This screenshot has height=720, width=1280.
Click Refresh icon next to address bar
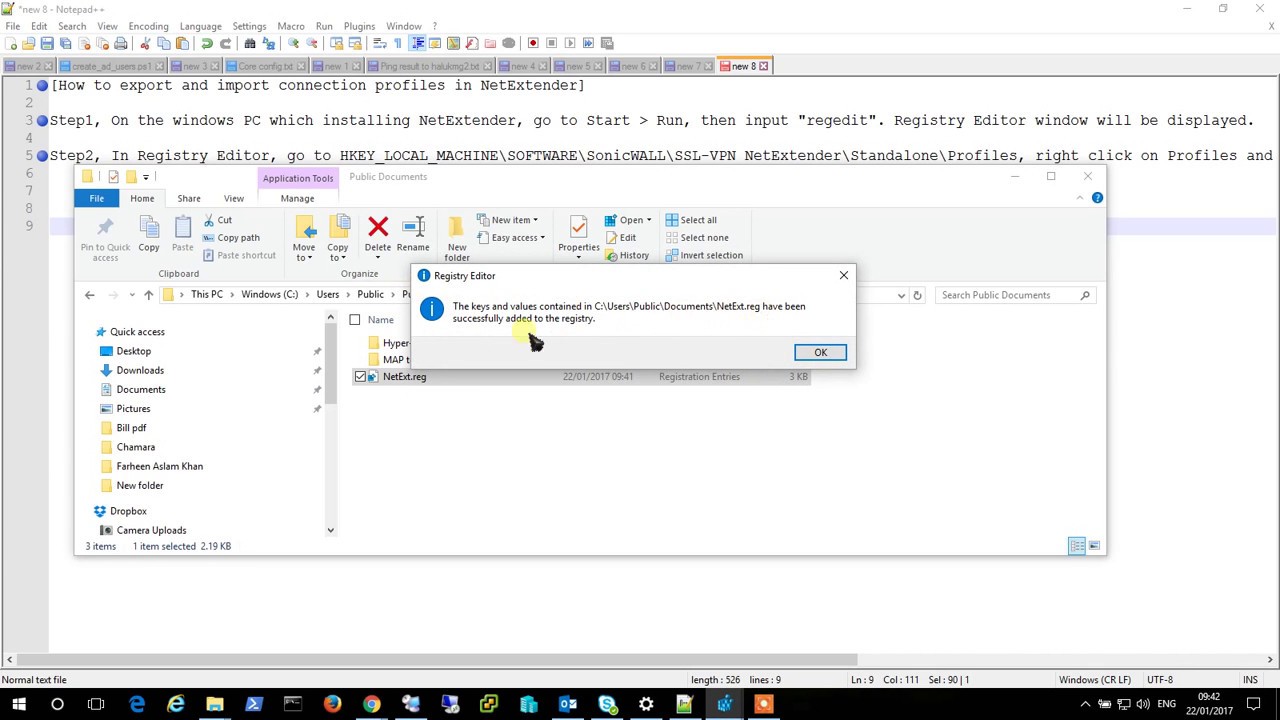click(917, 295)
